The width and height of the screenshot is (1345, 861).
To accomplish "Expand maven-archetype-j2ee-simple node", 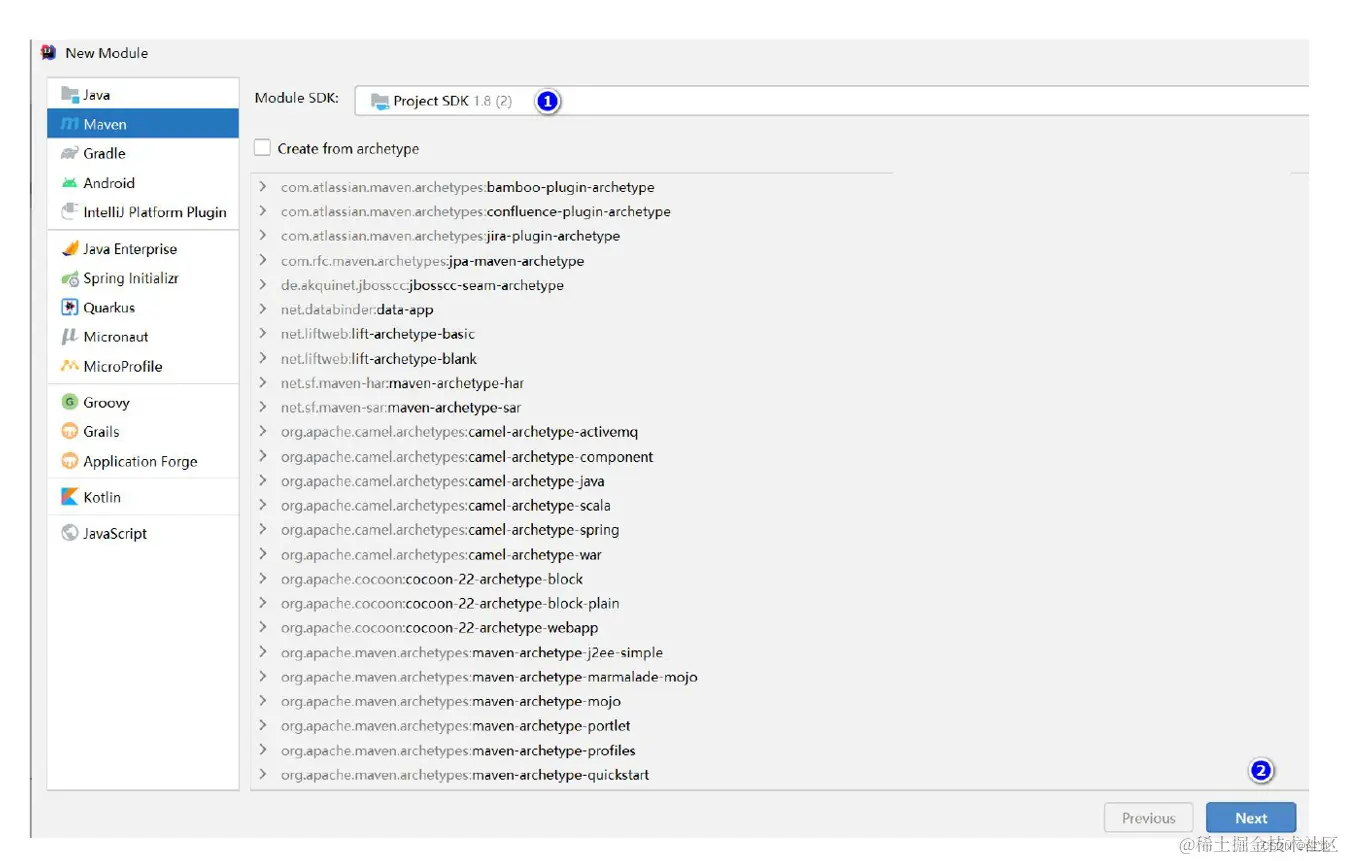I will pos(263,652).
